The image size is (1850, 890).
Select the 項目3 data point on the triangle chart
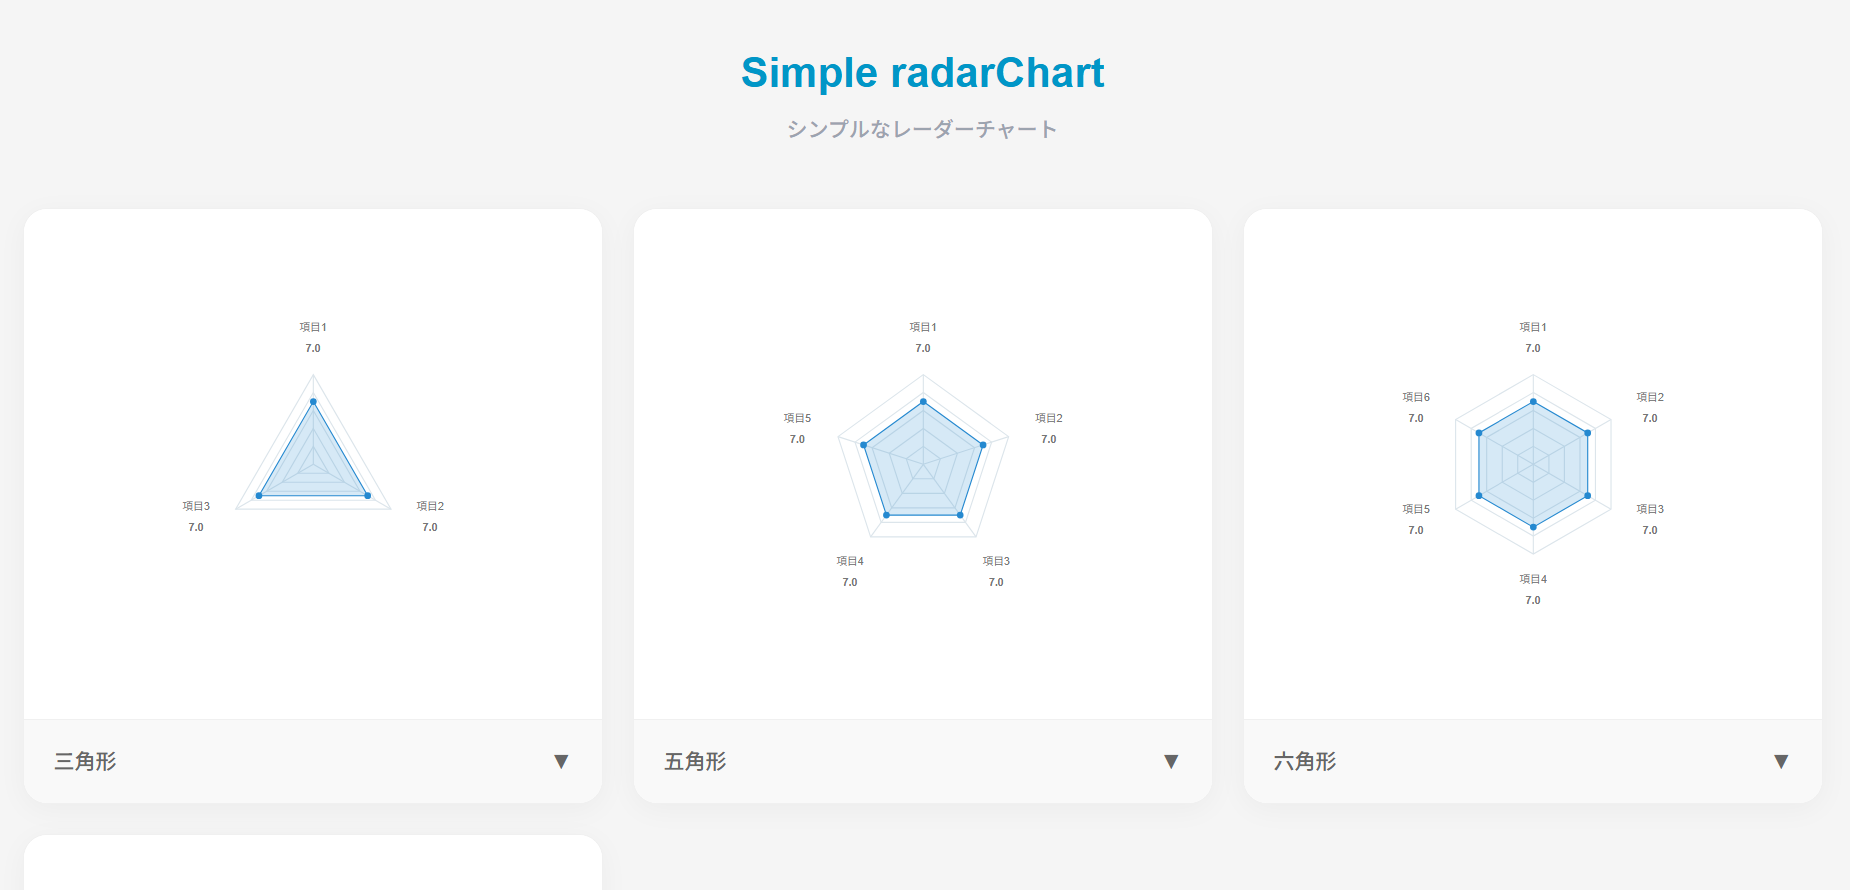[259, 495]
